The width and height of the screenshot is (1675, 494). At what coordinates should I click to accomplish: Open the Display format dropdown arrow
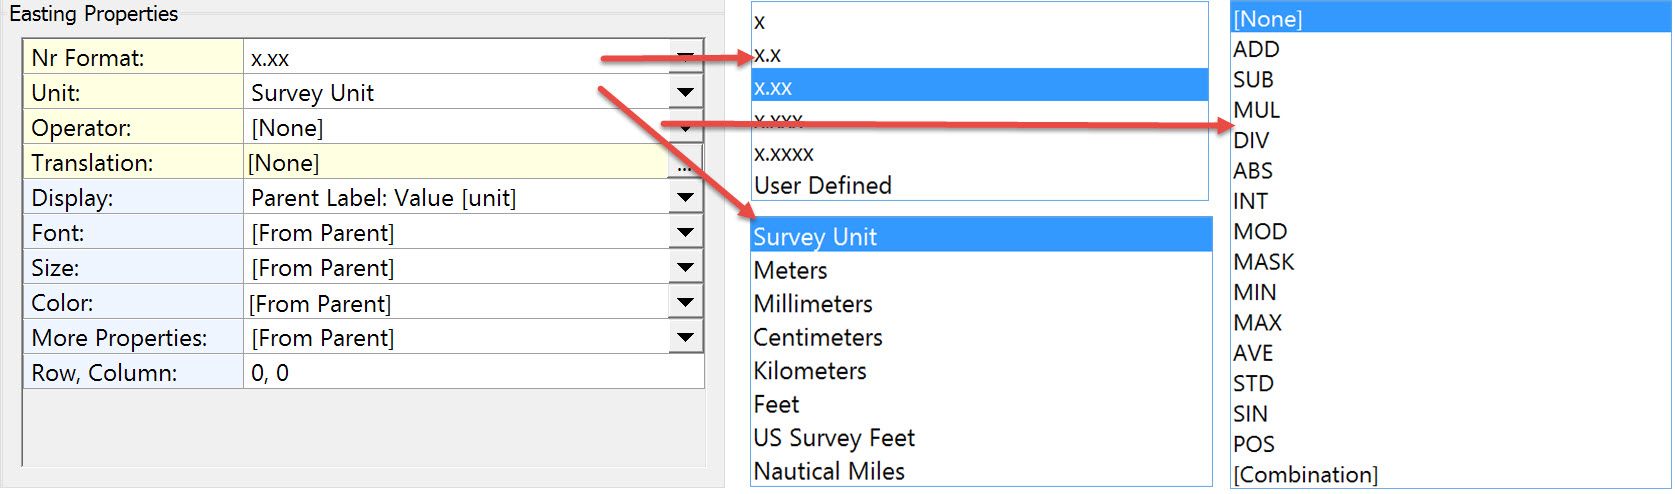[x=685, y=197]
